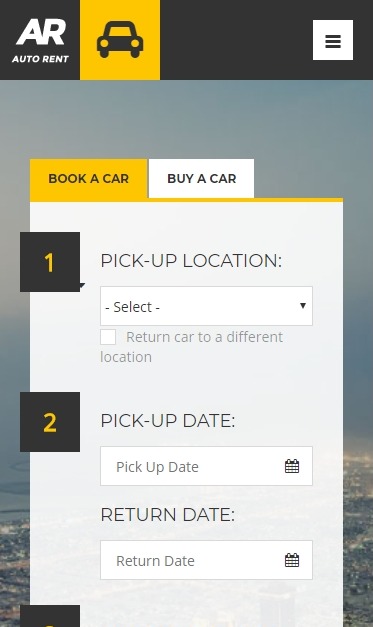This screenshot has height=627, width=373.
Task: Click the Pick-up Location heading
Action: pos(191,261)
